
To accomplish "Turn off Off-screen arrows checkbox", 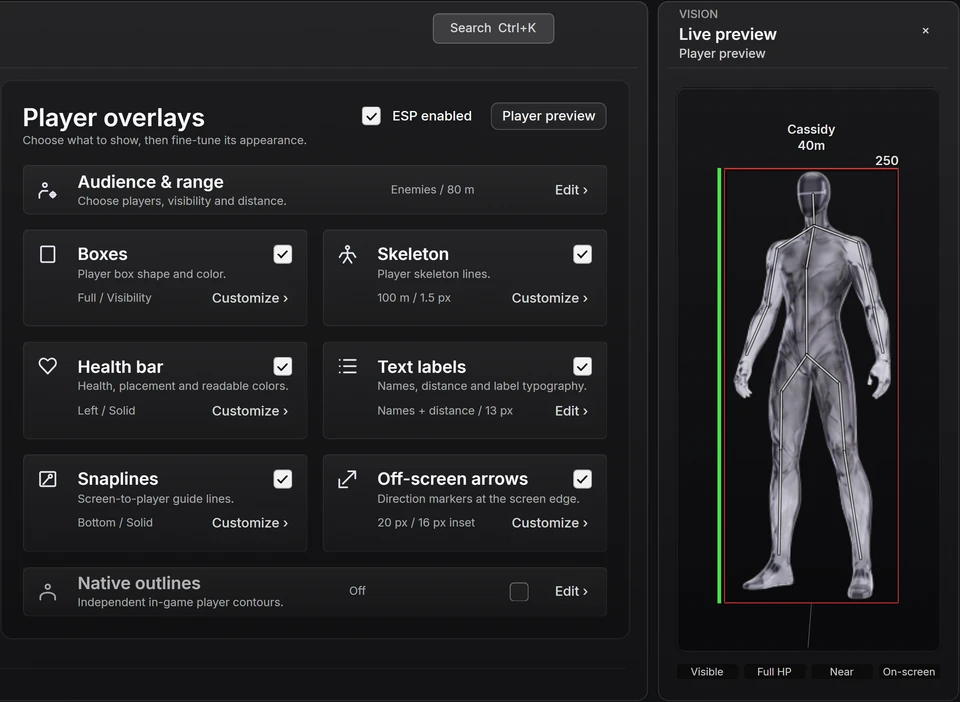I will (582, 479).
